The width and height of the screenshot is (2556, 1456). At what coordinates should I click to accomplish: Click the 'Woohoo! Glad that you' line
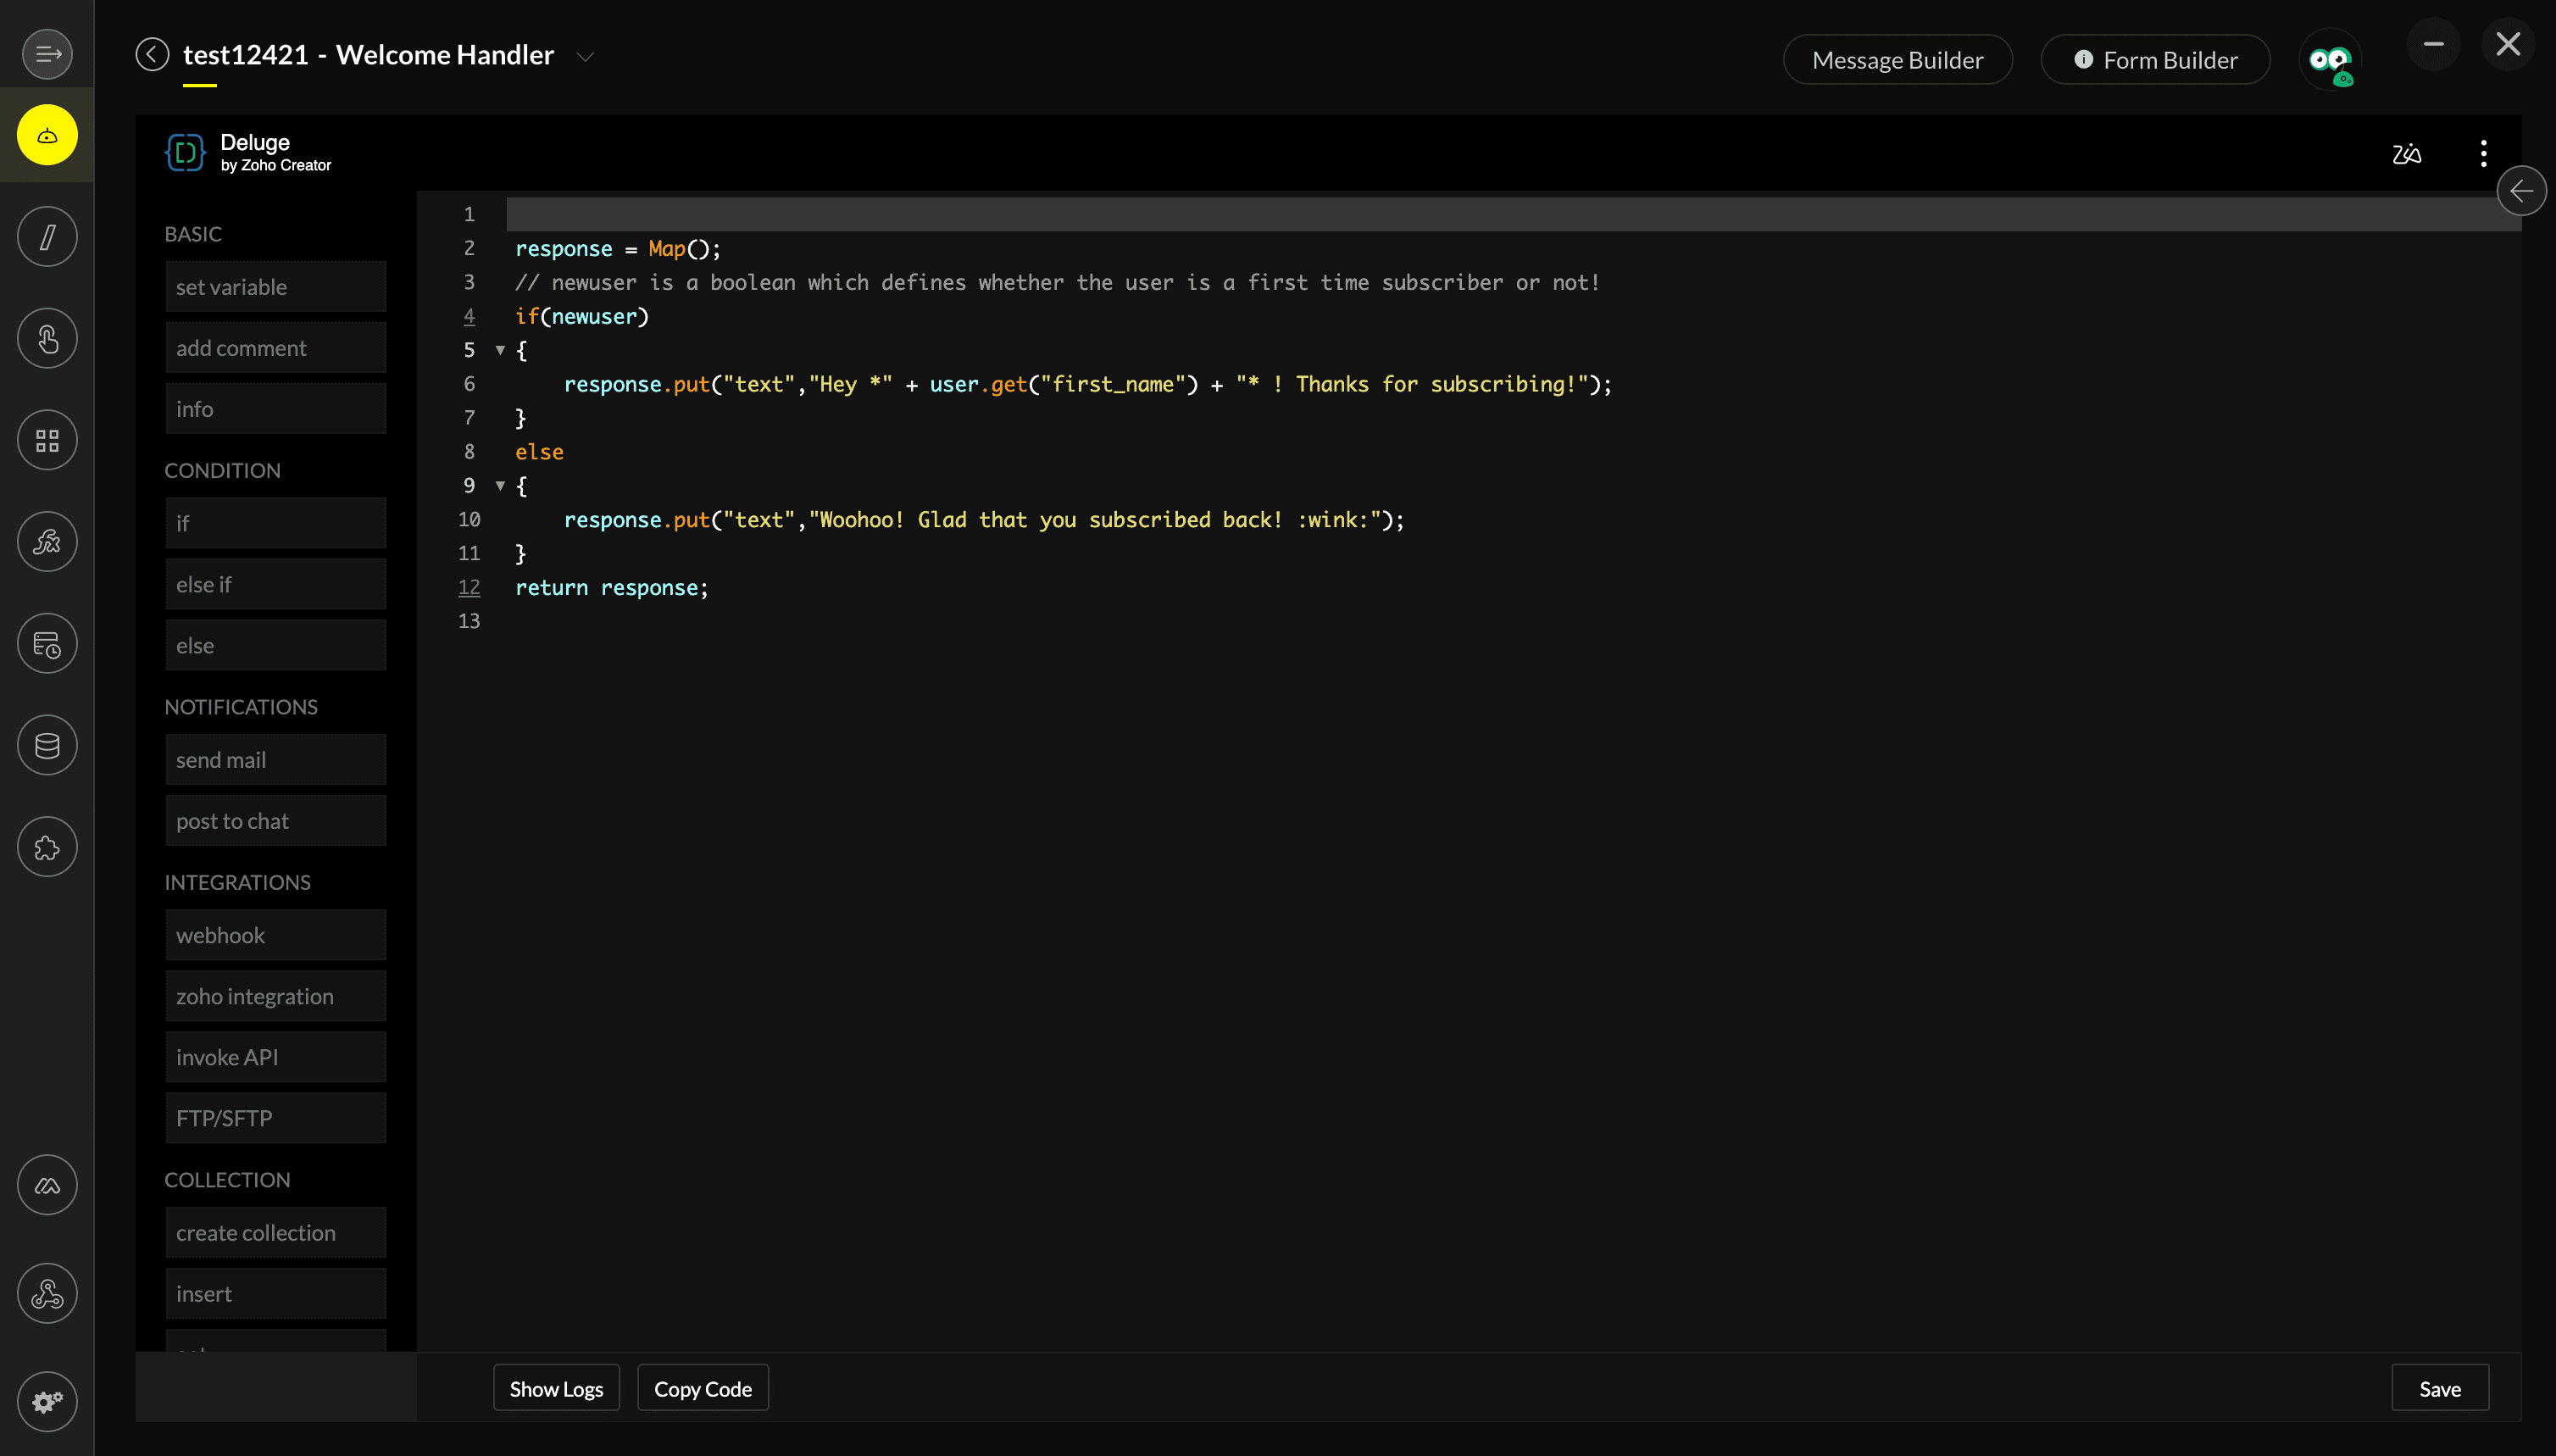click(984, 520)
